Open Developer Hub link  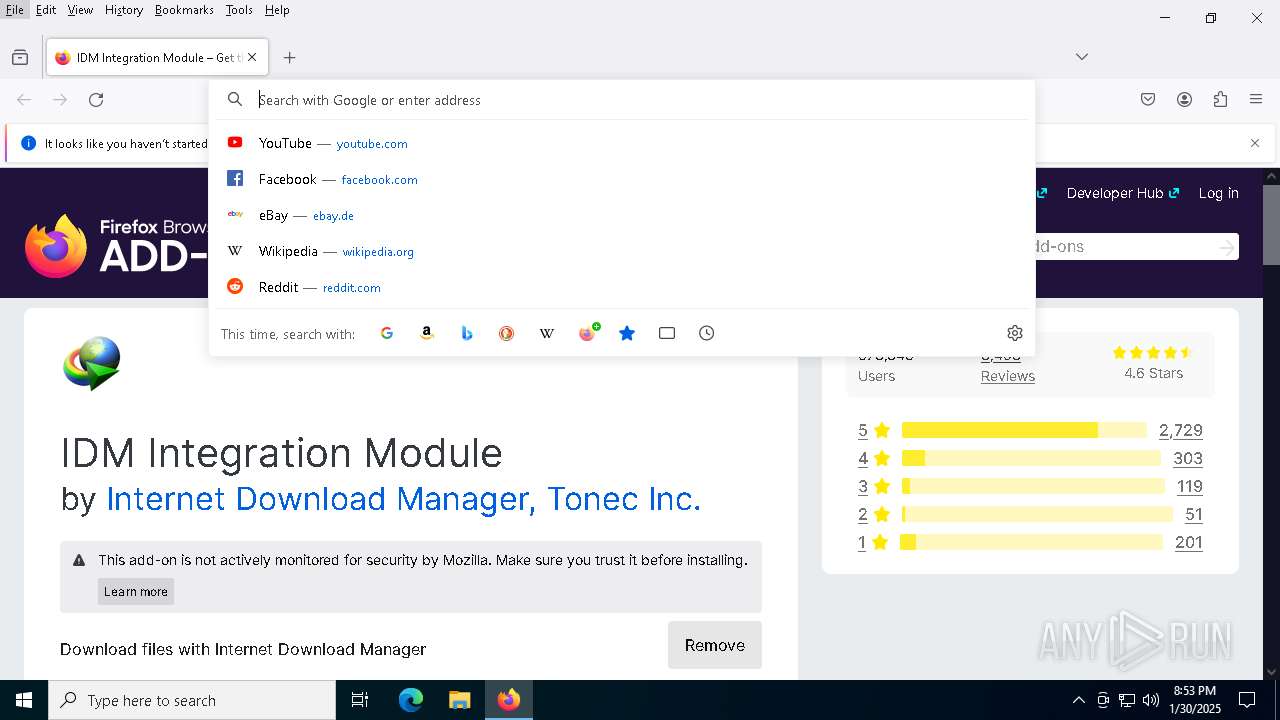[1123, 193]
